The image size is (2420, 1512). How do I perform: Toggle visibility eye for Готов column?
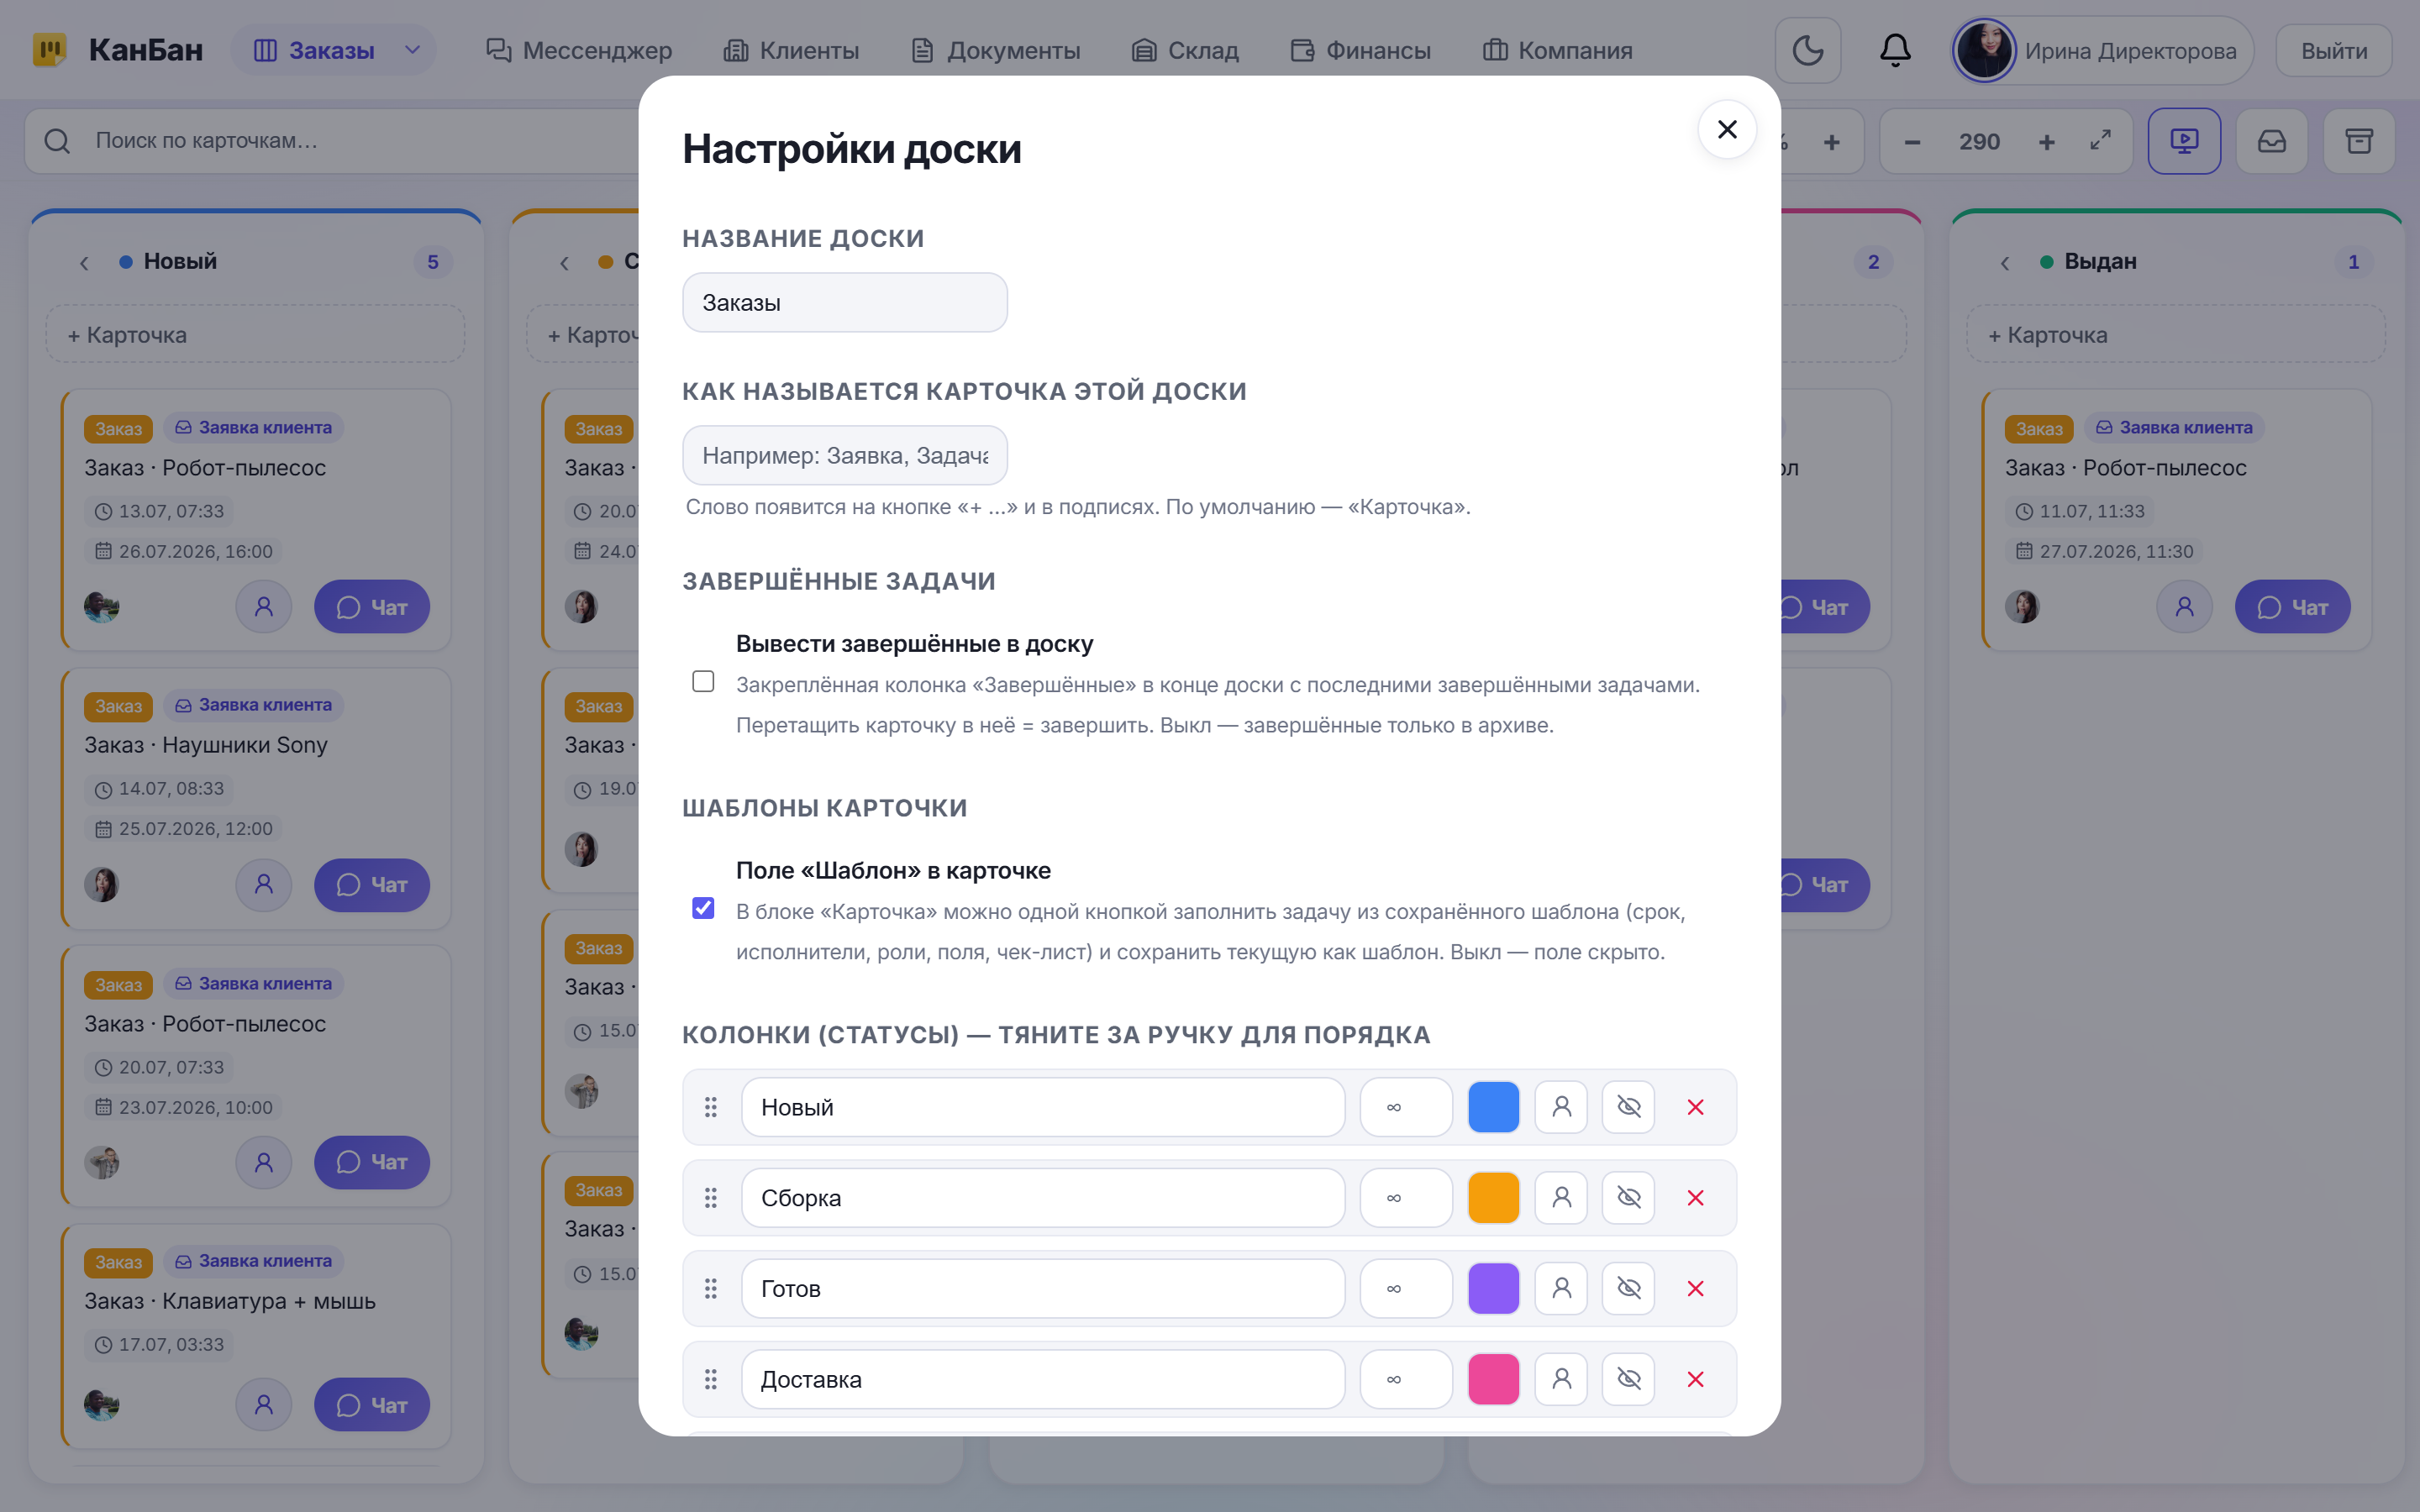[x=1628, y=1289]
